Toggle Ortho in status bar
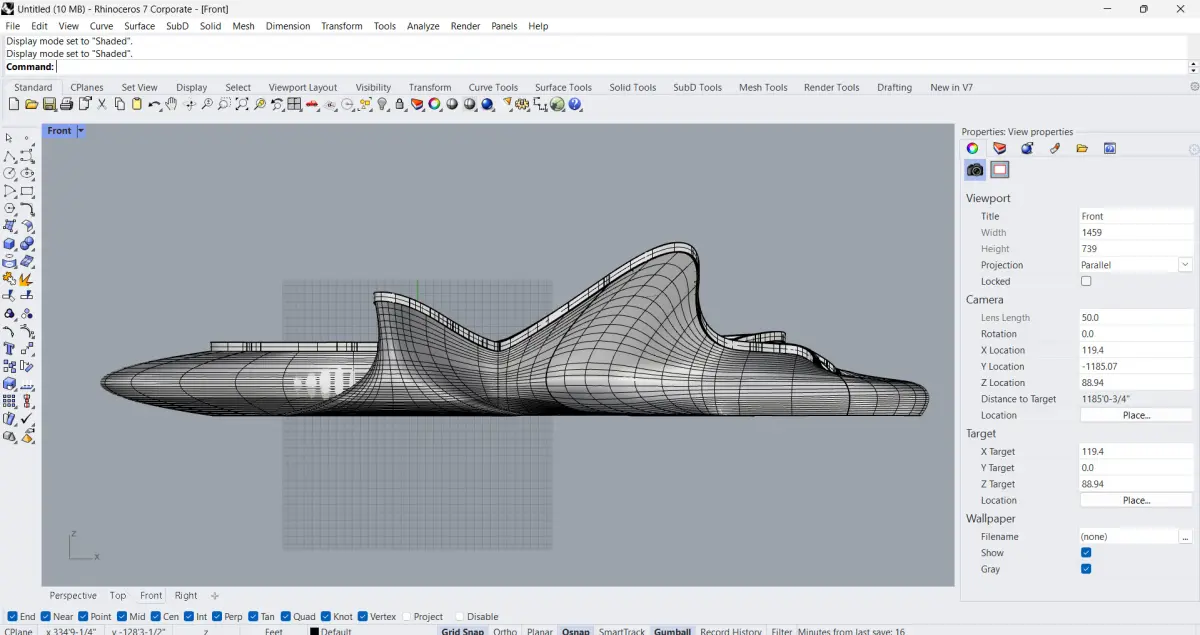The image size is (1200, 635). (x=505, y=631)
